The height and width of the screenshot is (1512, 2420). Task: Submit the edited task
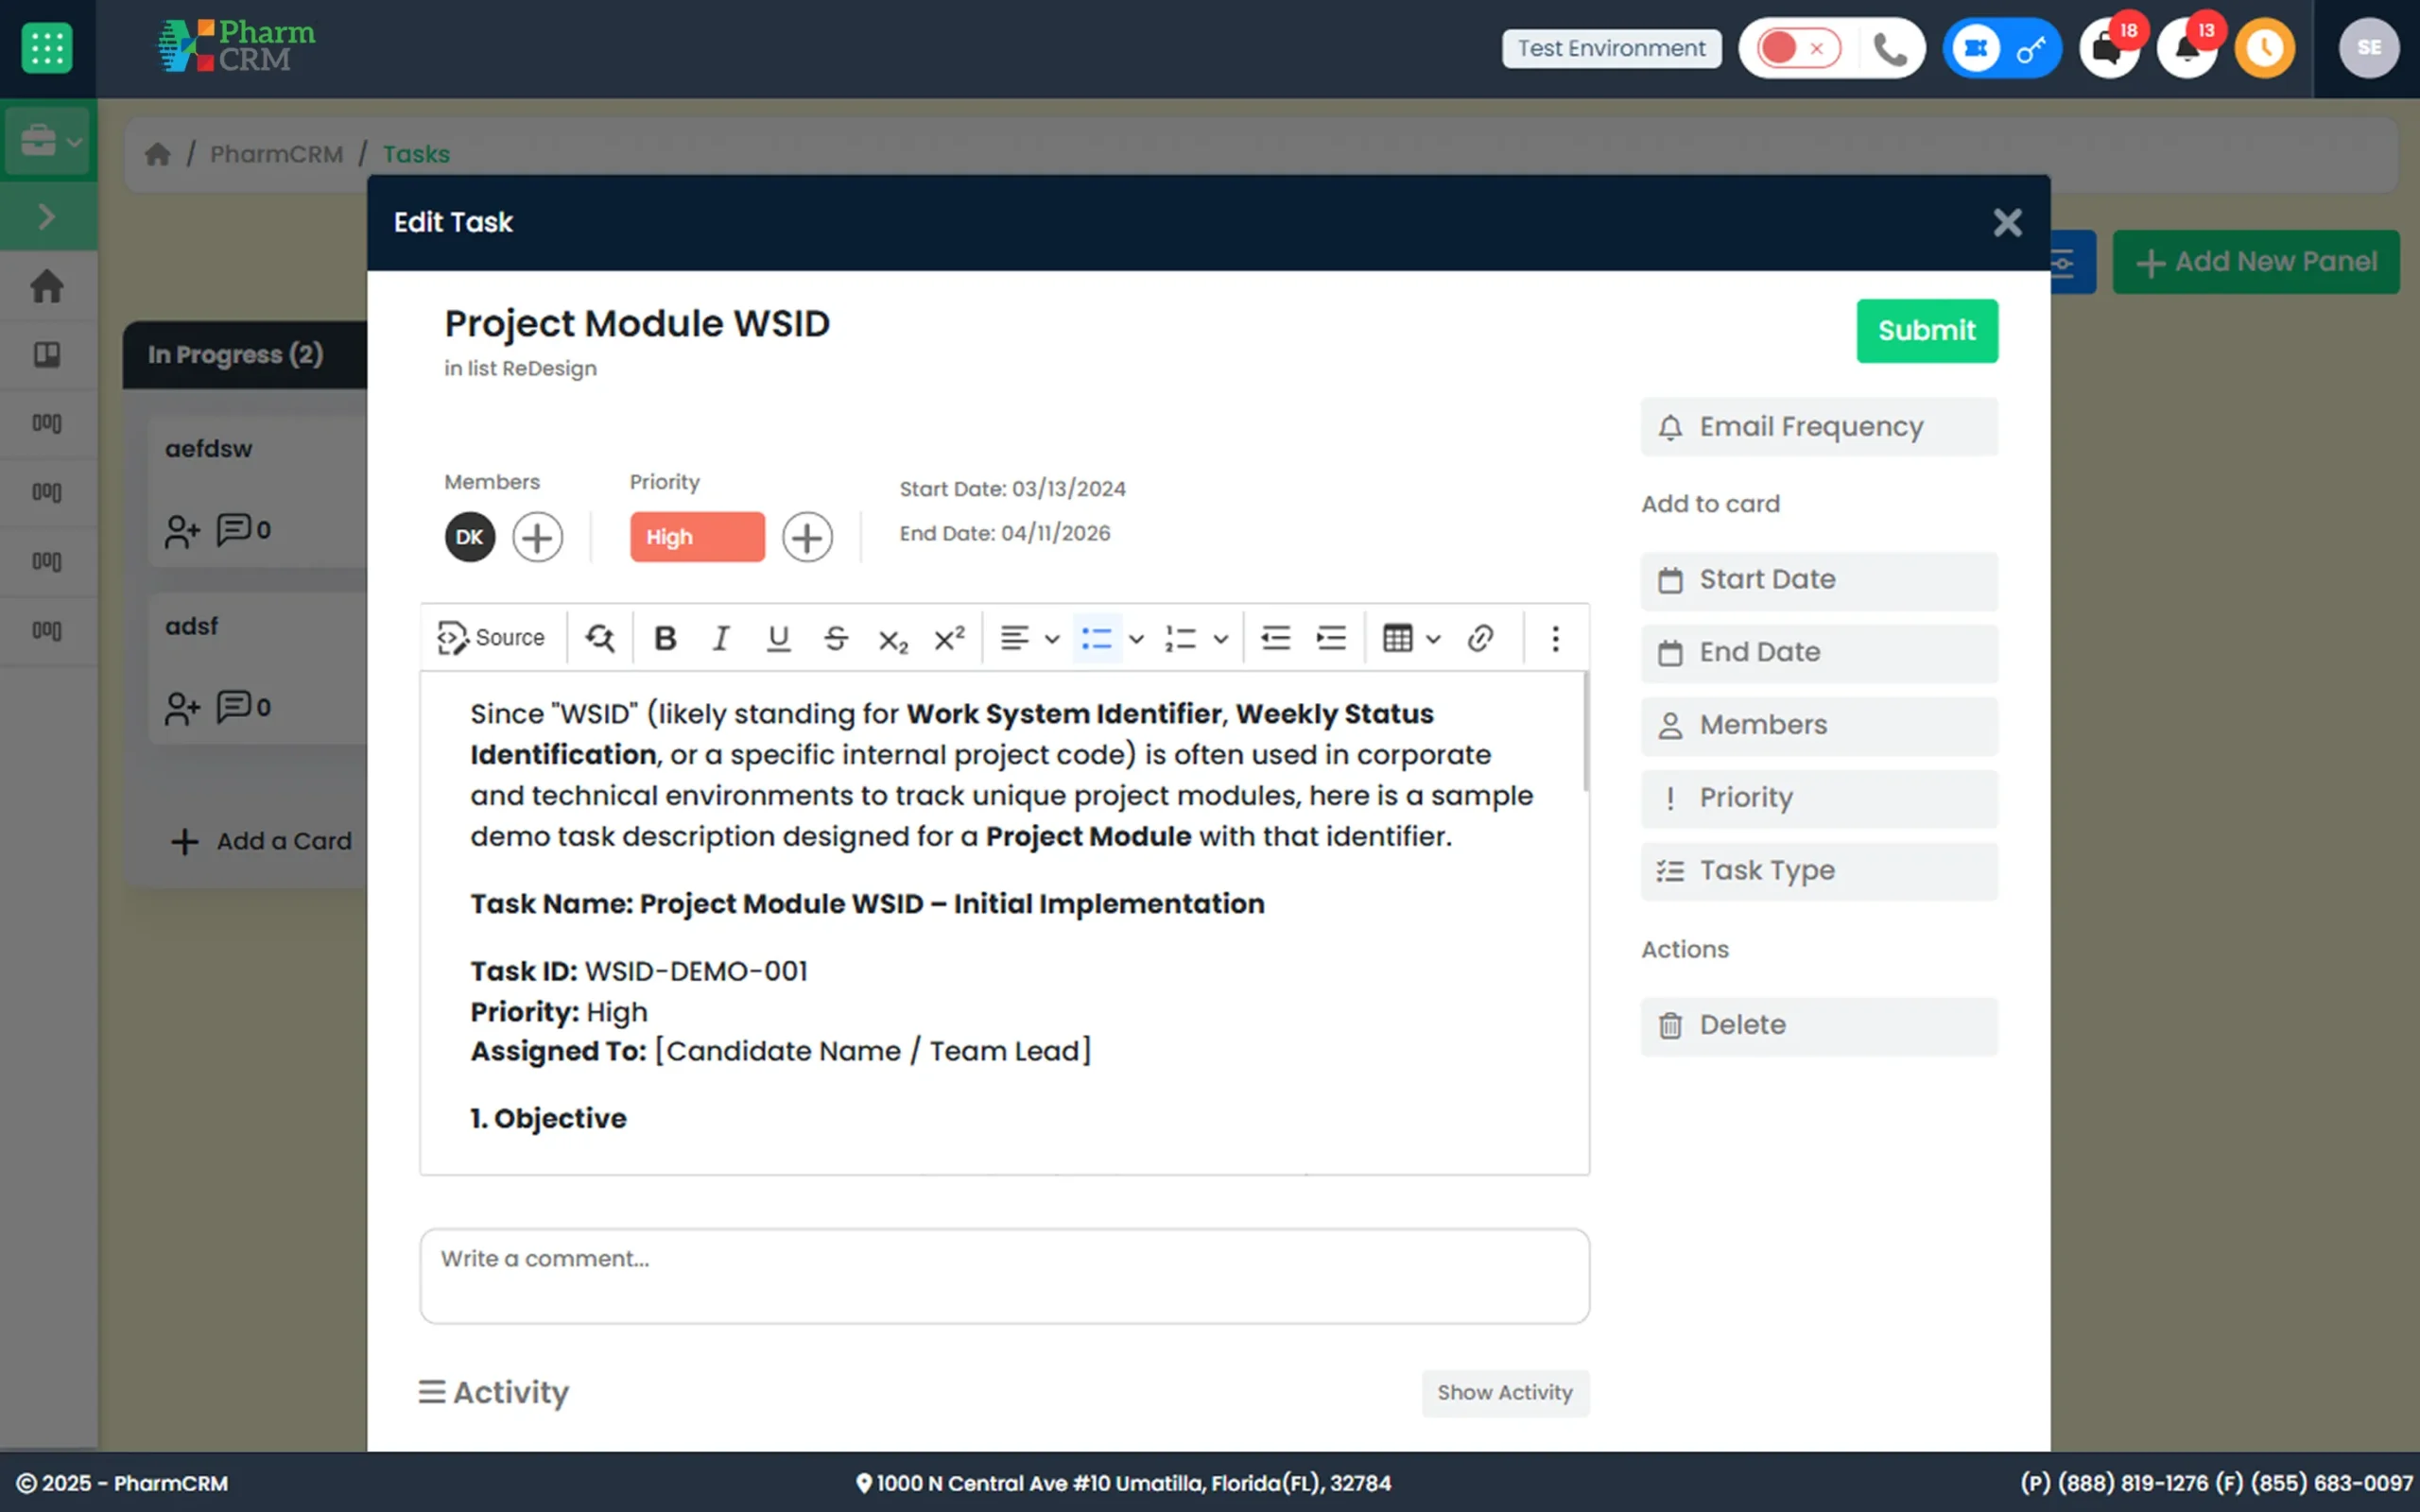(1927, 331)
